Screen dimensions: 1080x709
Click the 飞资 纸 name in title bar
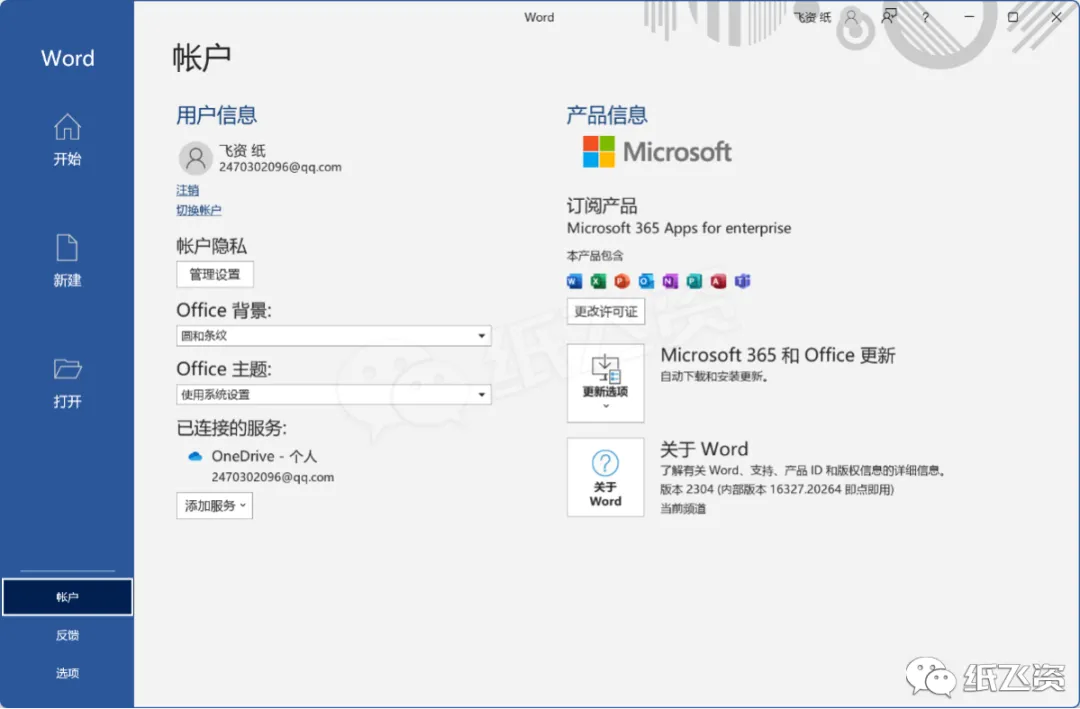pos(812,17)
